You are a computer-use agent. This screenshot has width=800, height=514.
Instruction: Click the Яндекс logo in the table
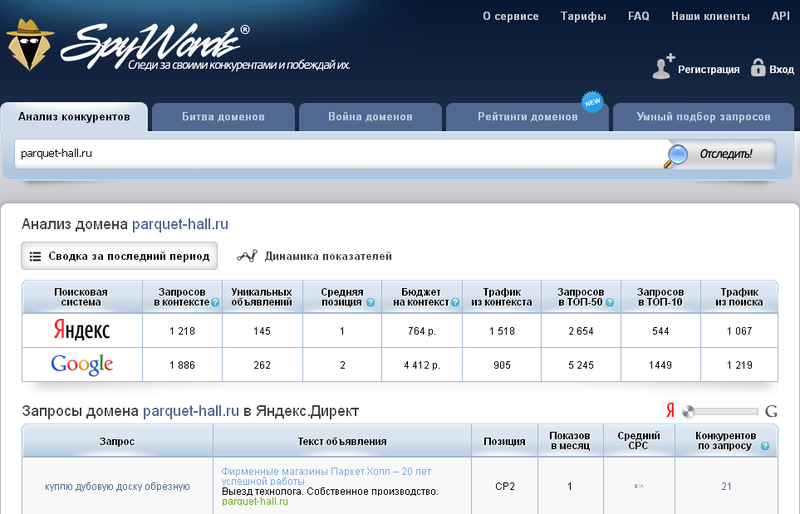(82, 330)
